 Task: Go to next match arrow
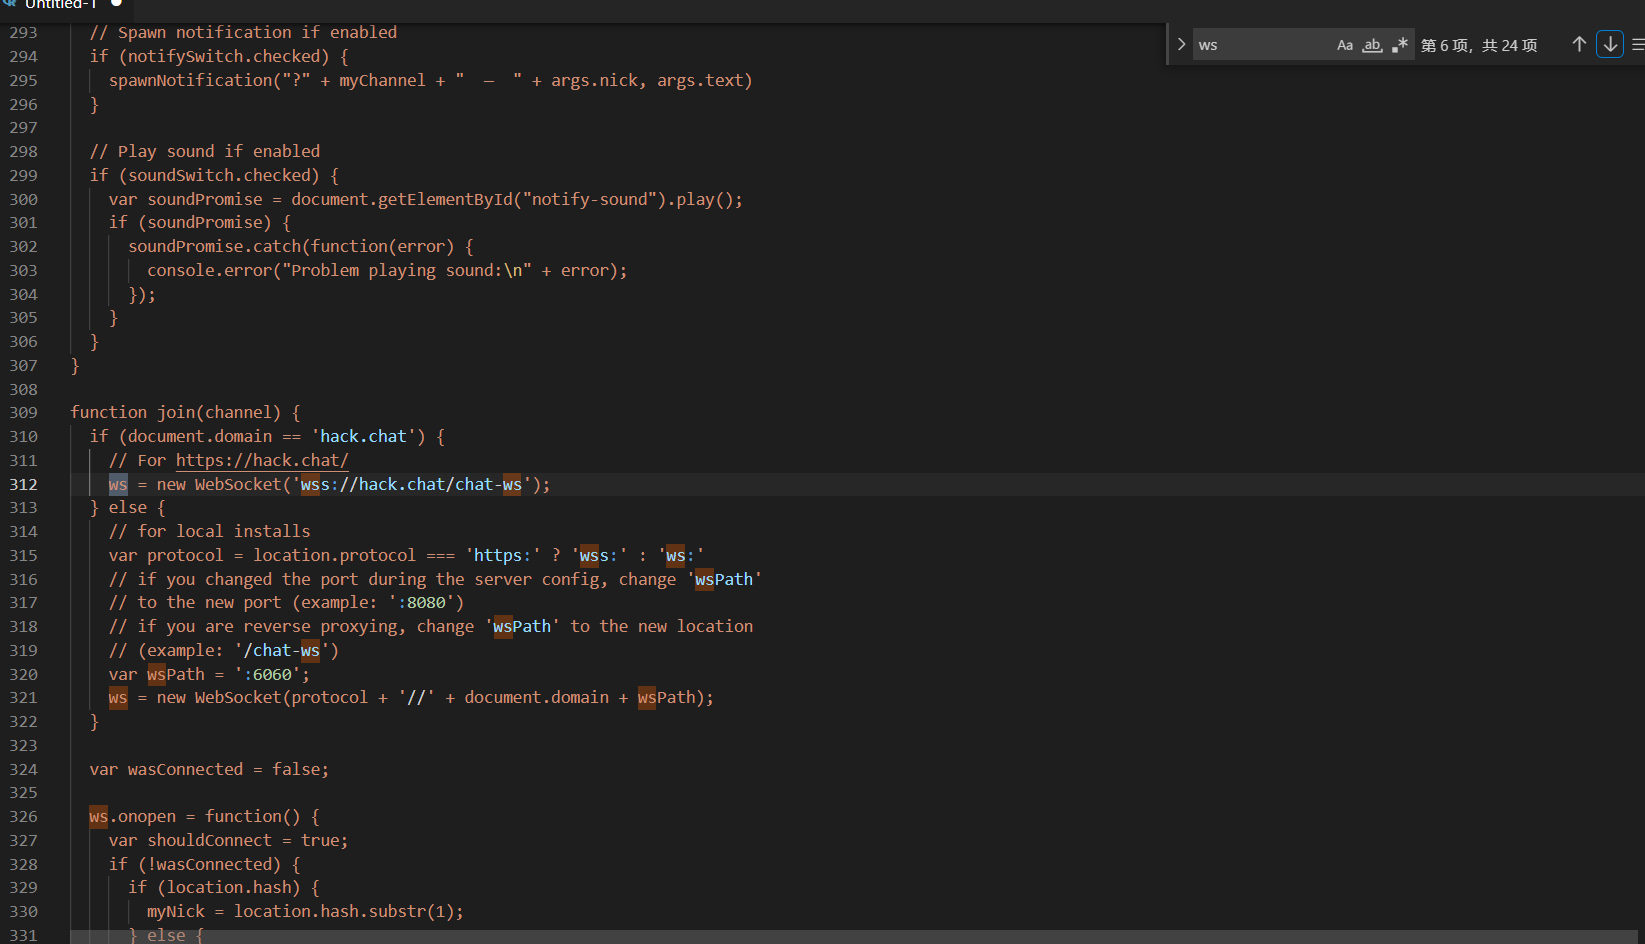pos(1610,45)
